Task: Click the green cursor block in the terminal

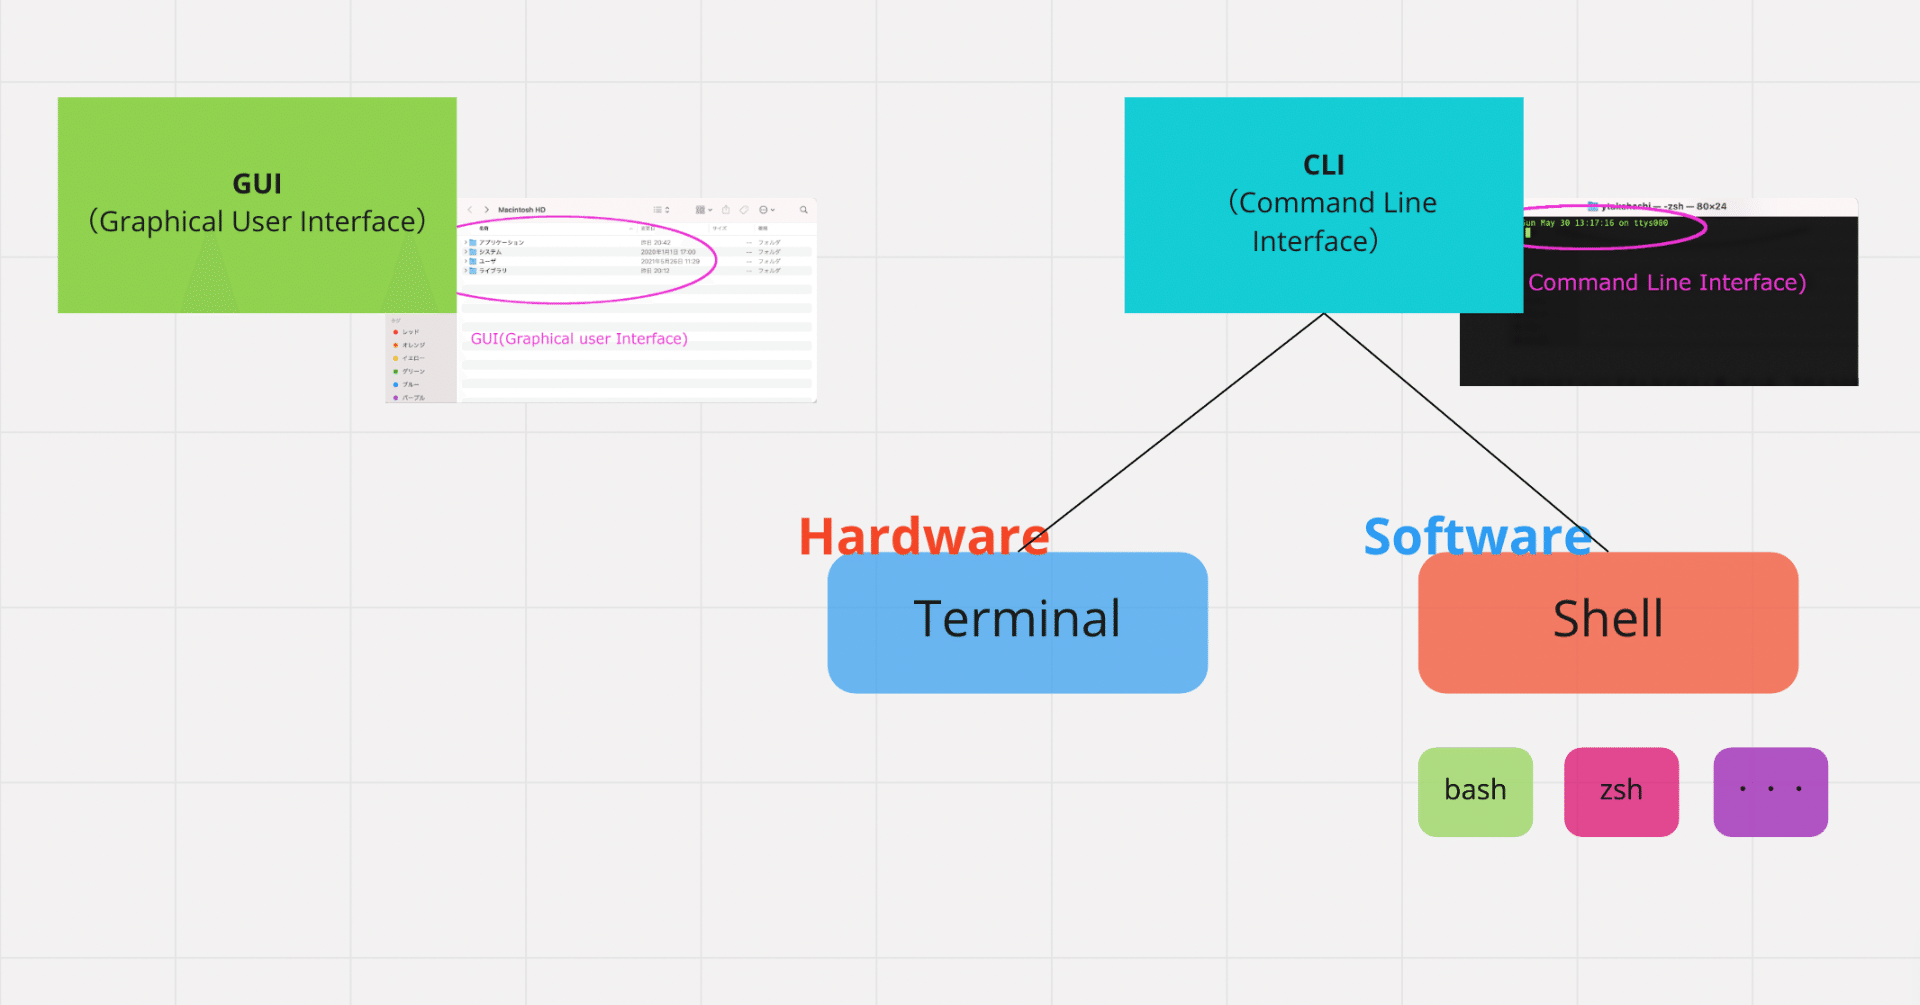Action: point(1528,233)
